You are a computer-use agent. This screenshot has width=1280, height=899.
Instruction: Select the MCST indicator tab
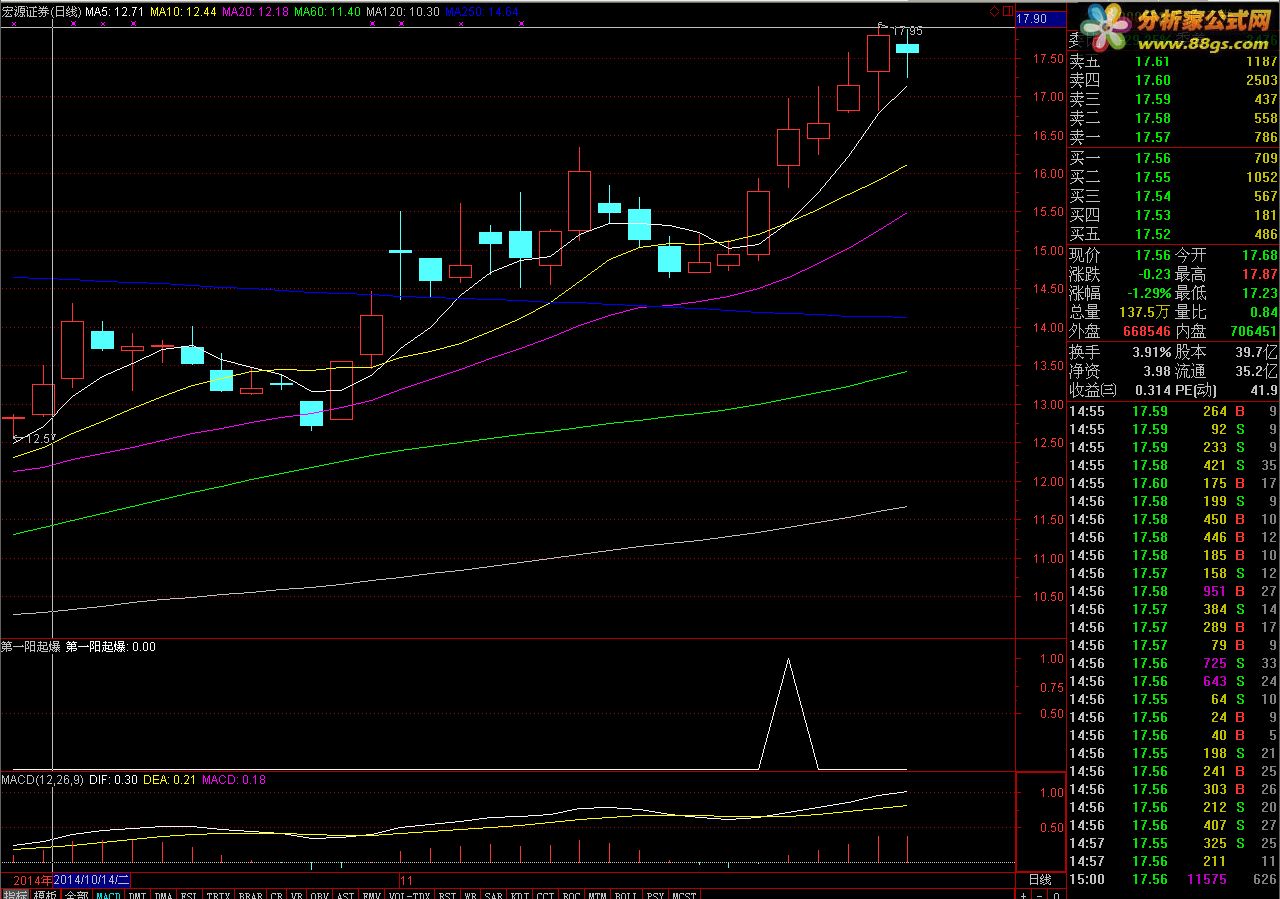coord(684,894)
